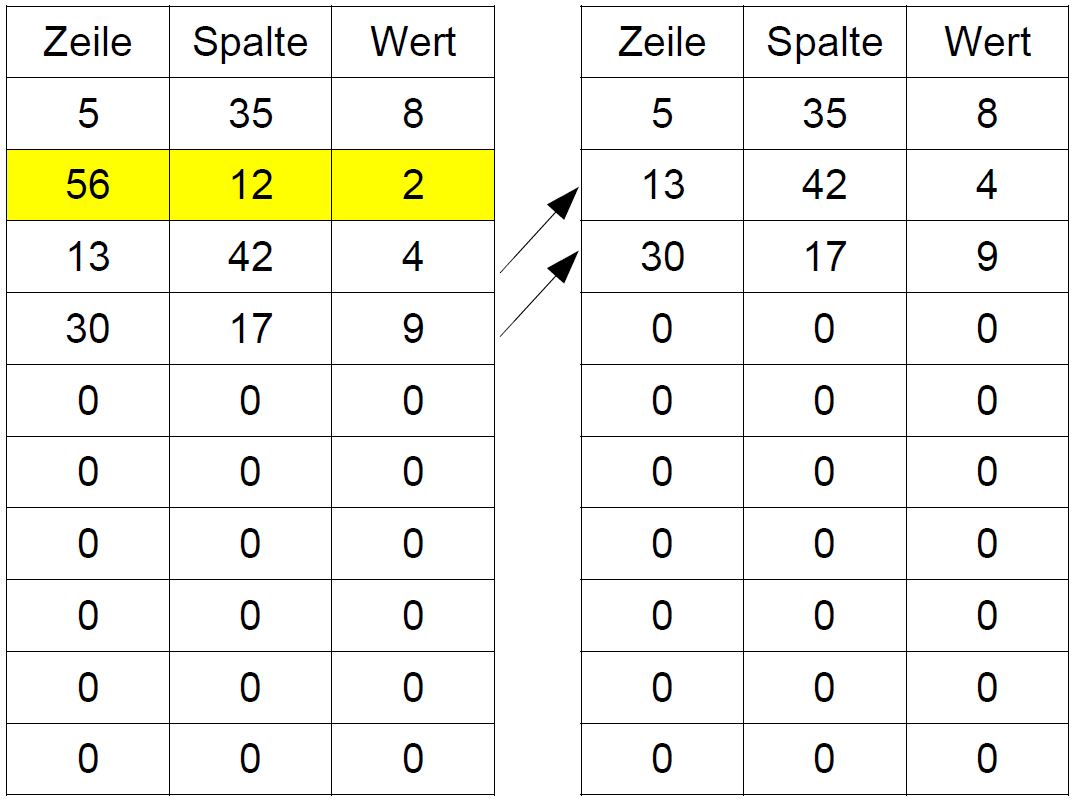Select cell 13 in the right table

click(x=662, y=185)
